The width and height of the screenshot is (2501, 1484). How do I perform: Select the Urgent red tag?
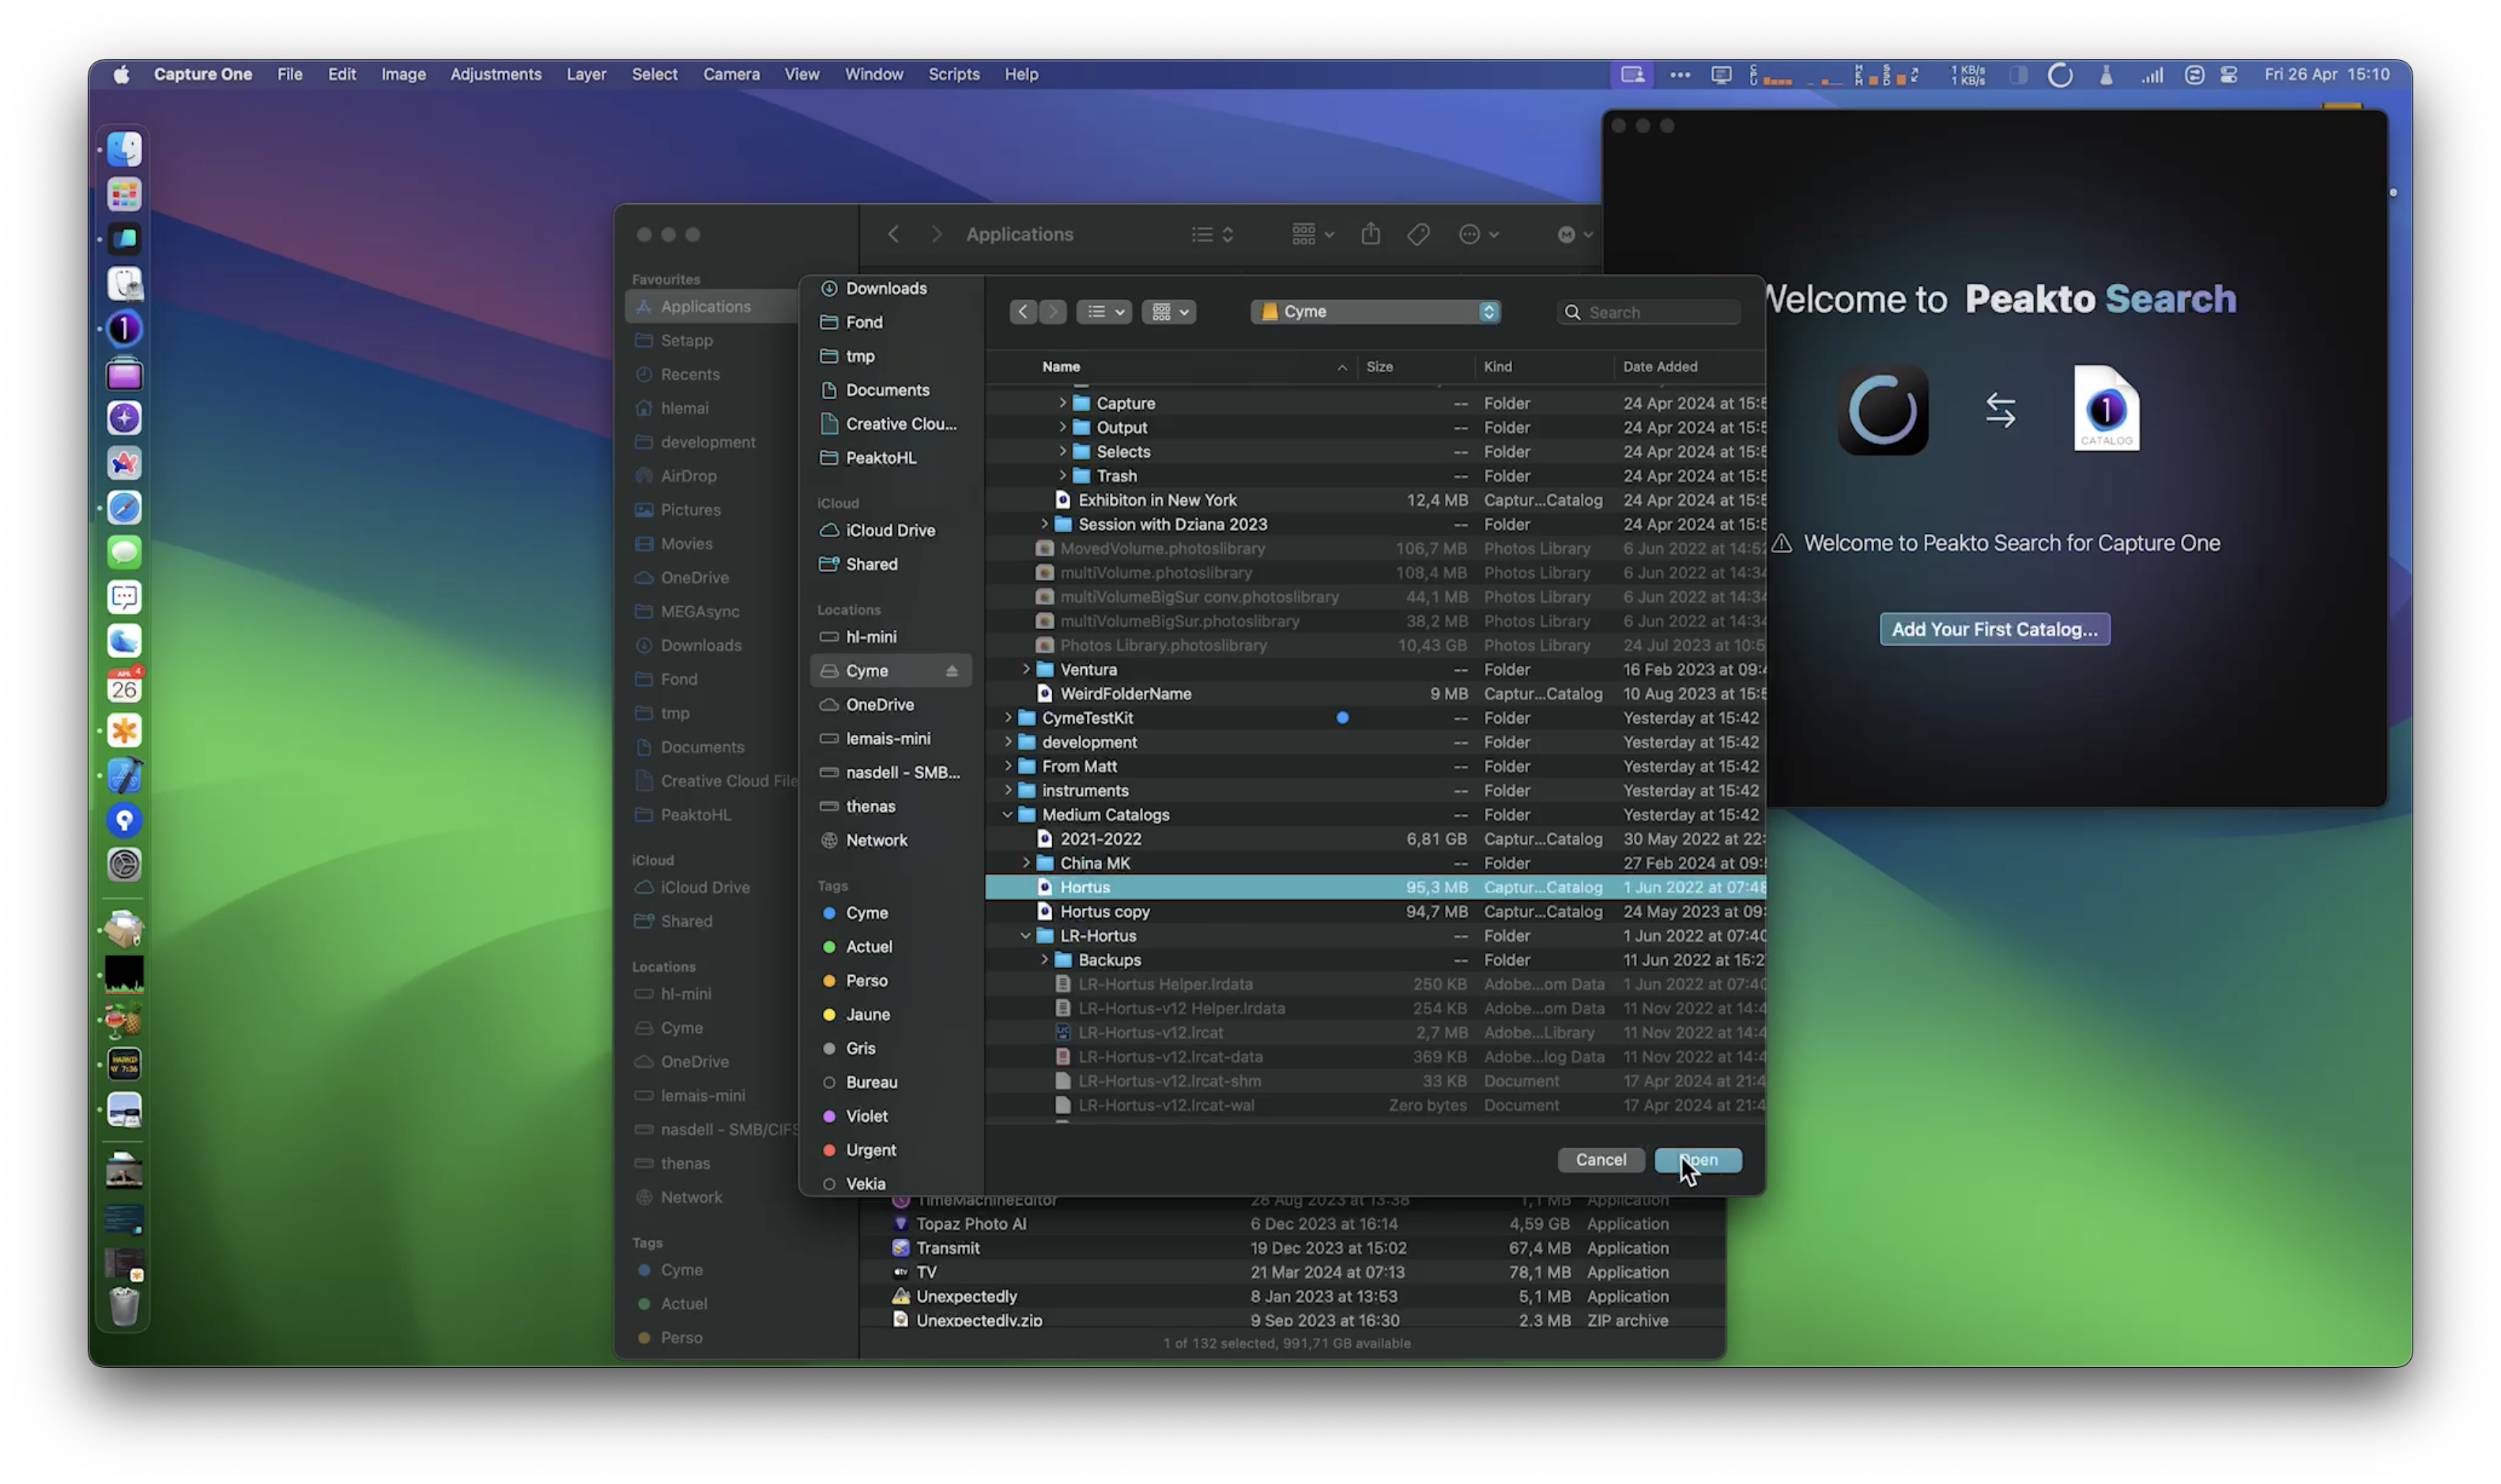point(890,1150)
